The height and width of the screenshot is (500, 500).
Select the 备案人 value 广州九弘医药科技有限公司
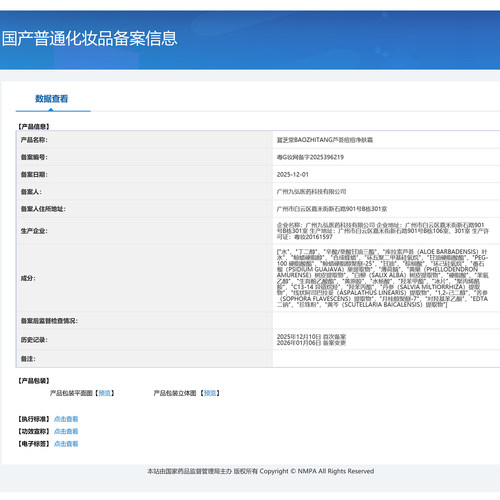point(311,192)
